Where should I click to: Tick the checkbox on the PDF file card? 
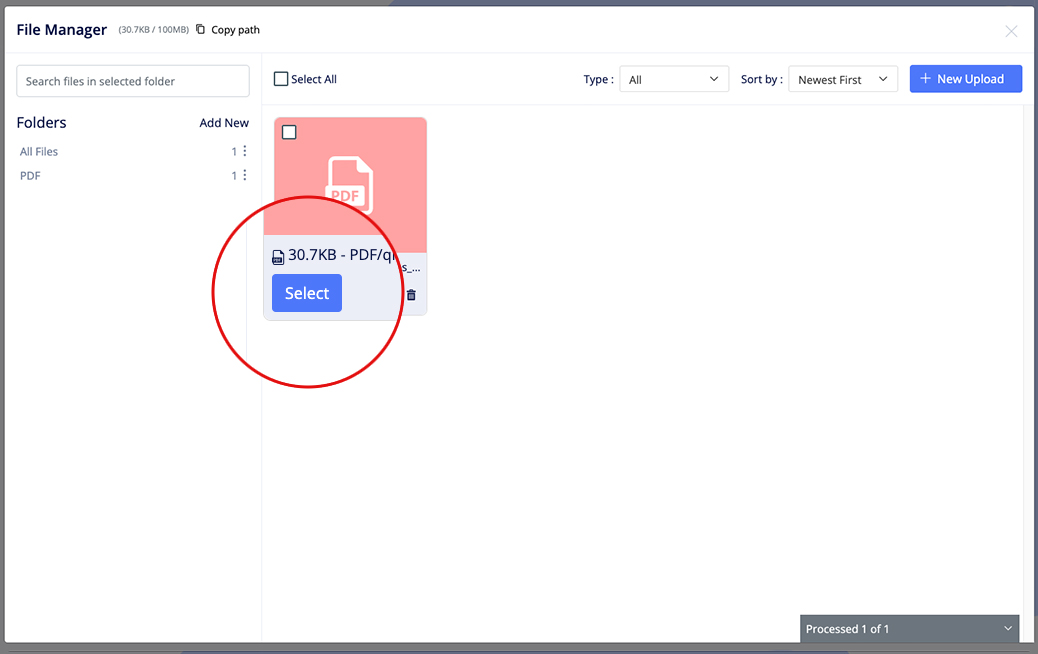(x=289, y=132)
